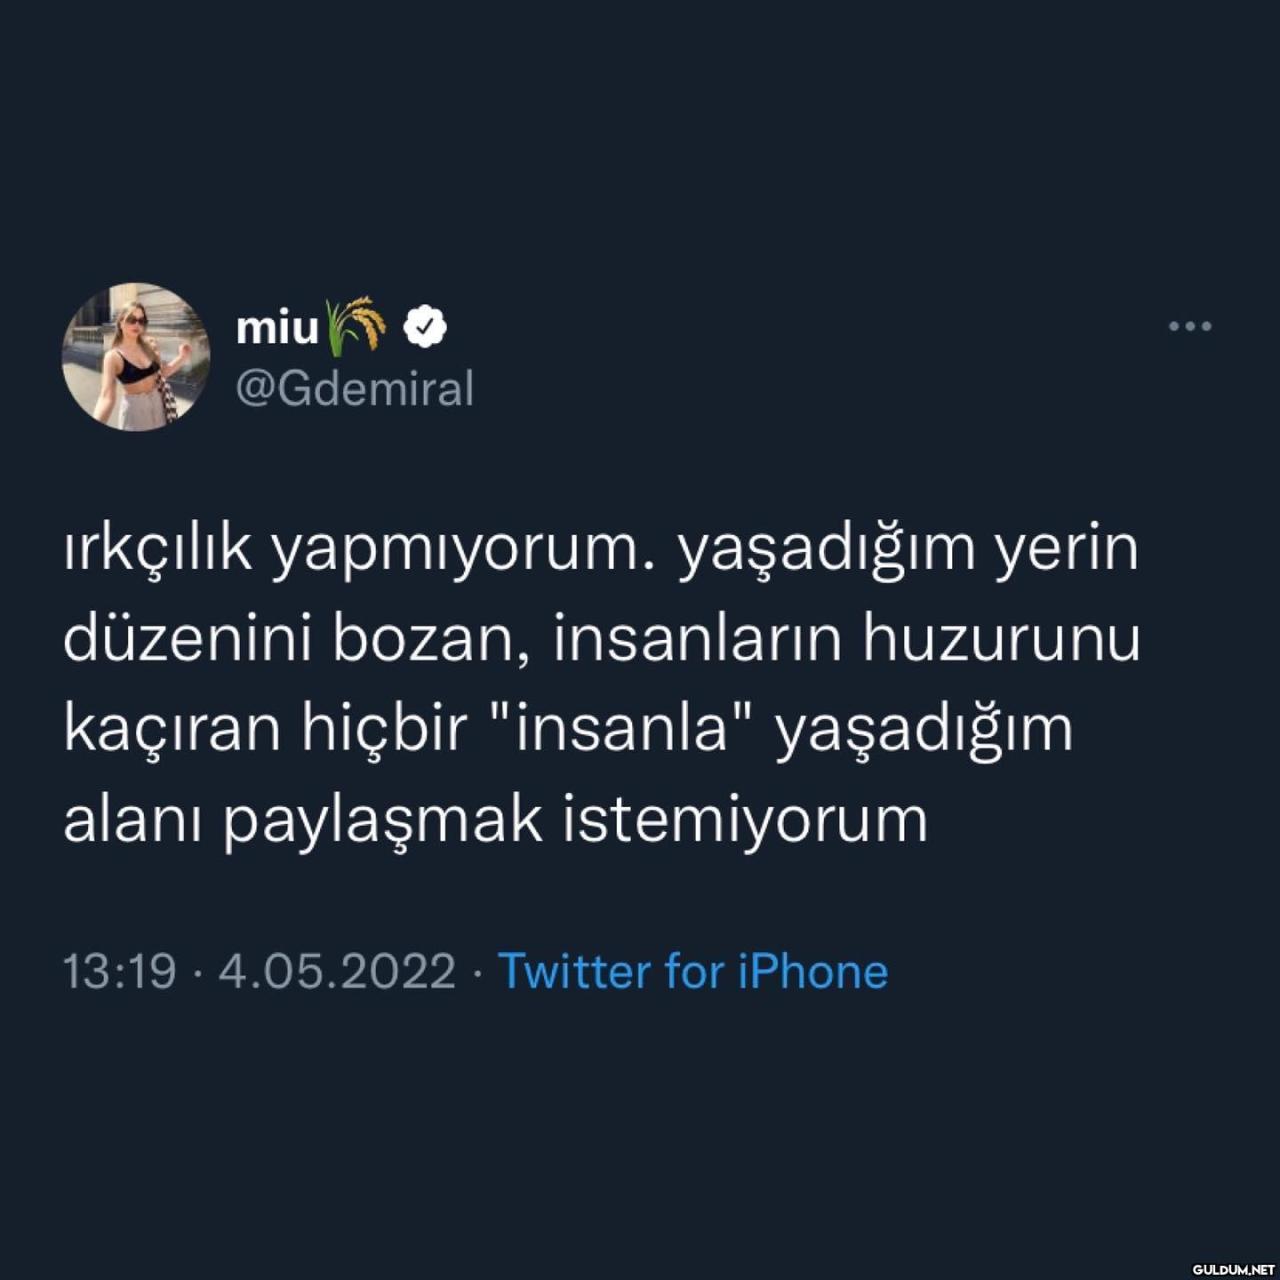Open the miu display name

pyautogui.click(x=277, y=327)
